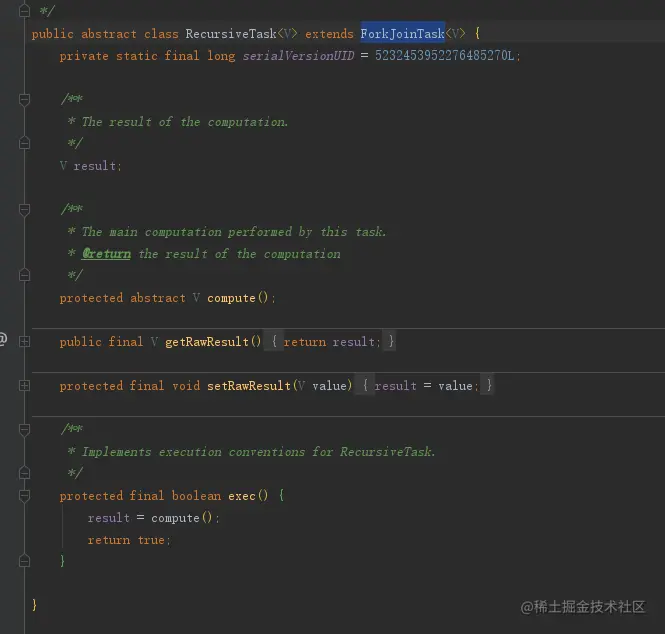Click the exec method name
The height and width of the screenshot is (634, 665).
click(242, 495)
